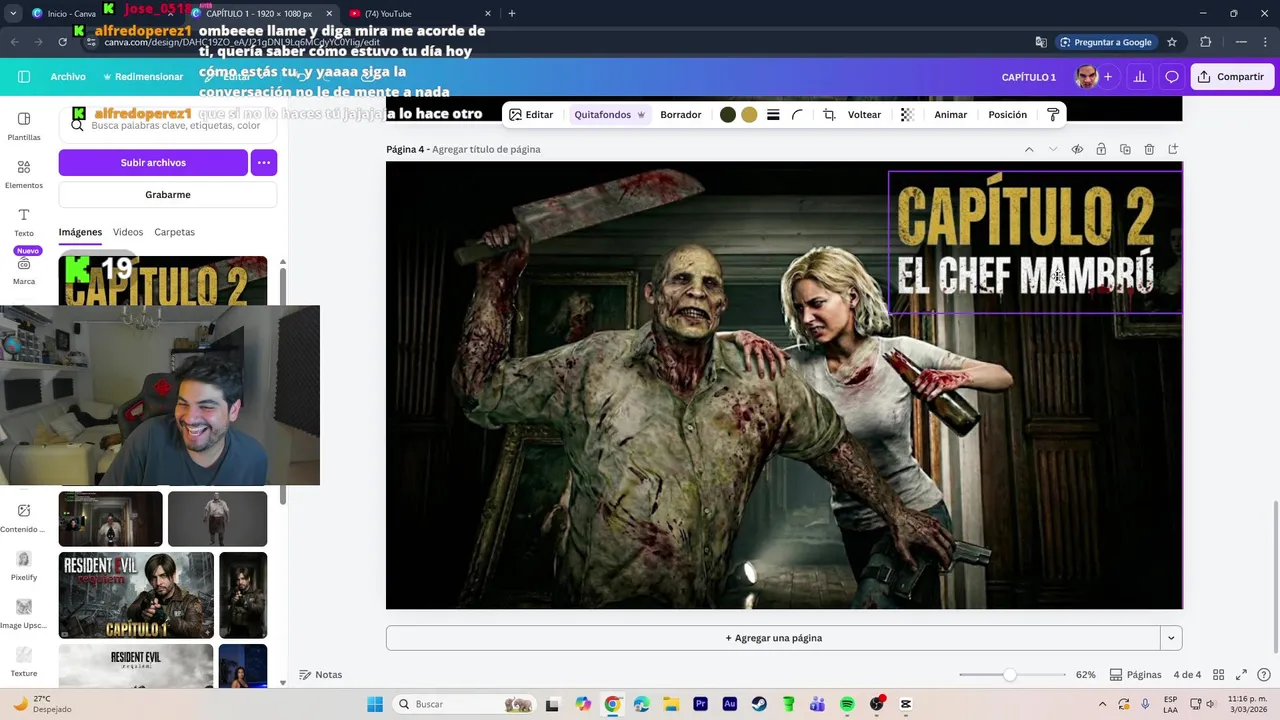Image resolution: width=1280 pixels, height=720 pixels.
Task: Open the Texto sidebar panel
Action: pyautogui.click(x=24, y=222)
